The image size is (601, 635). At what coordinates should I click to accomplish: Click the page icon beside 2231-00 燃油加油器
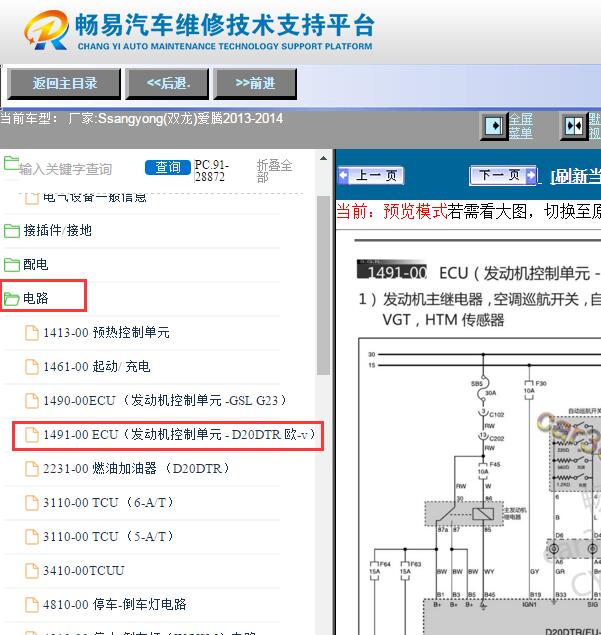click(32, 469)
